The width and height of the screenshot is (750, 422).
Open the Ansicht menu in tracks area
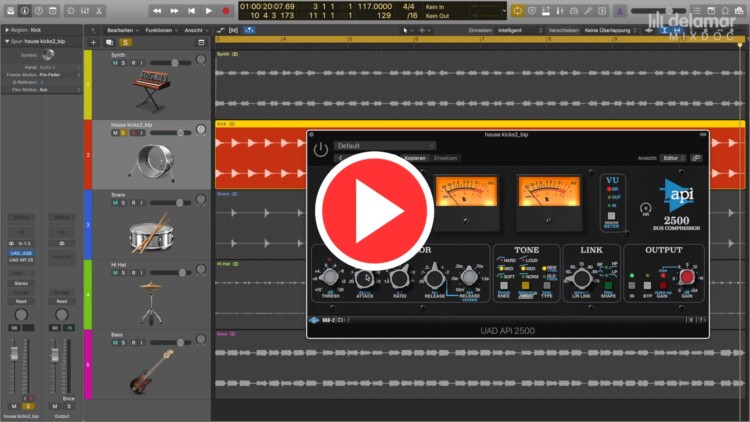click(196, 30)
